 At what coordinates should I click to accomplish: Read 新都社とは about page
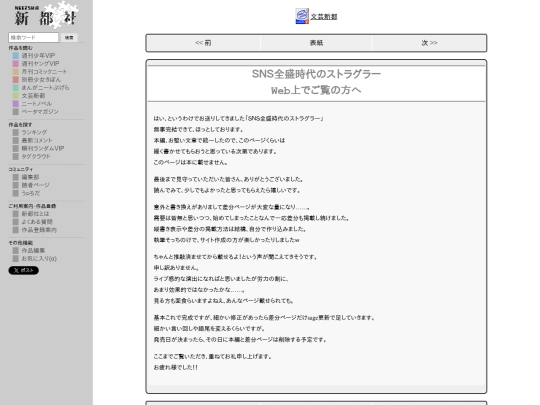(35, 214)
